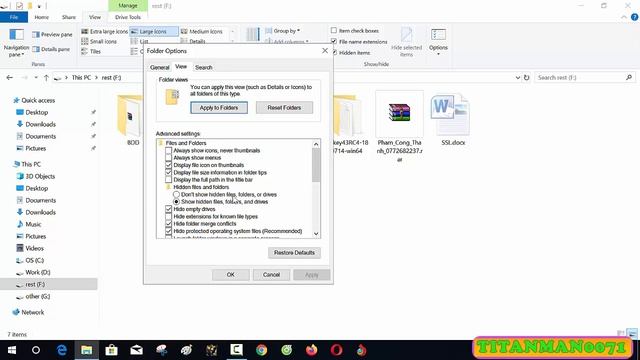Toggle Hidden items checkbox
This screenshot has height=360, width=640.
click(335, 53)
